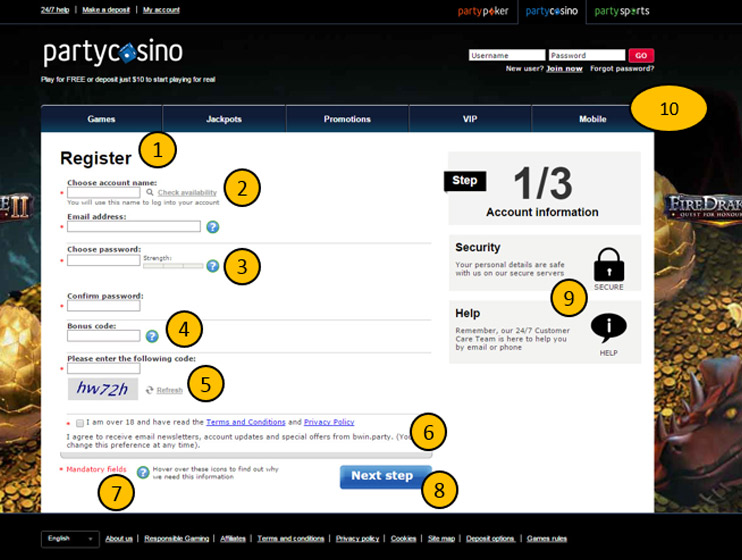Screen dimensions: 742x560
Task: Click the help icon beside Bonus code
Action: coord(152,337)
